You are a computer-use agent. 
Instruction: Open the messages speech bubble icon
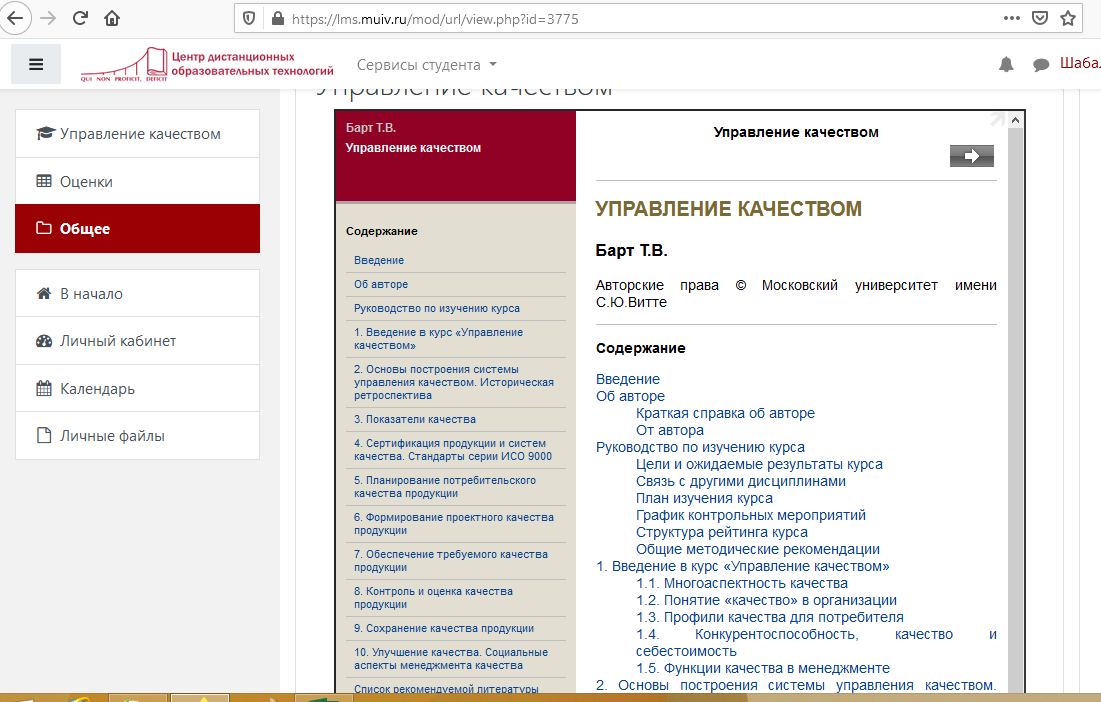click(x=1040, y=65)
